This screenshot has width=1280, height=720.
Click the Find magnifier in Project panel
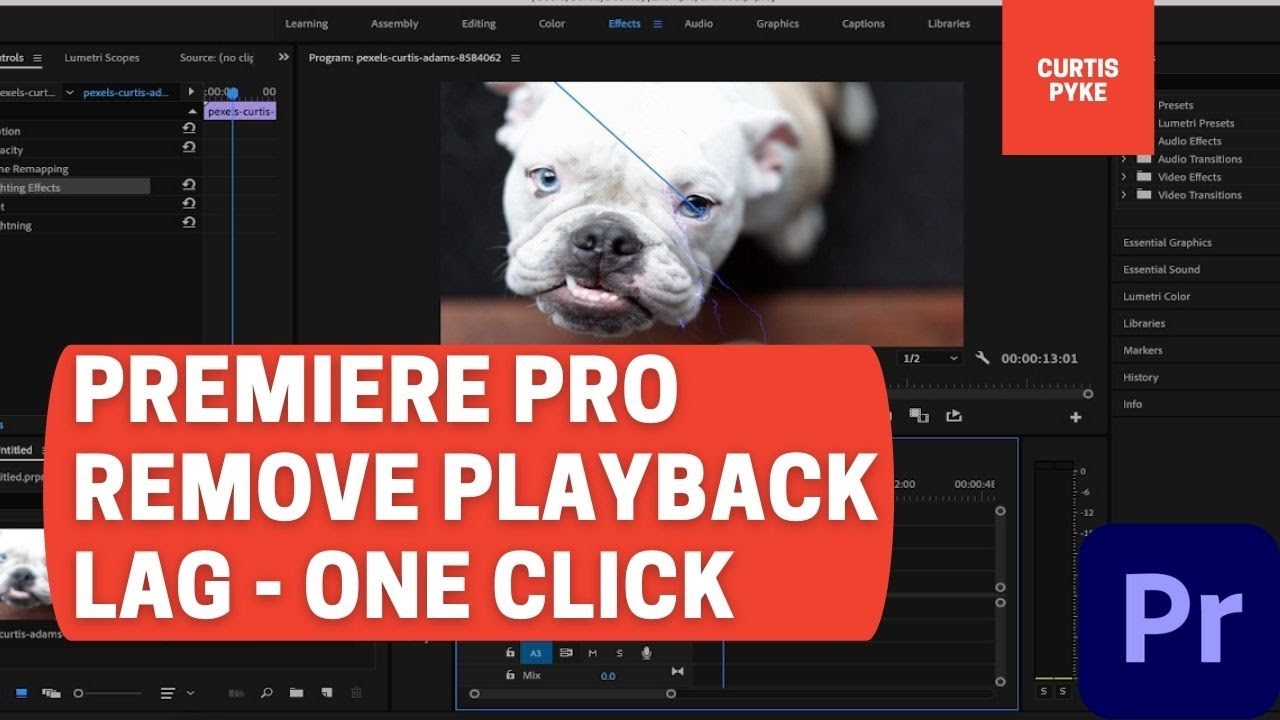266,692
